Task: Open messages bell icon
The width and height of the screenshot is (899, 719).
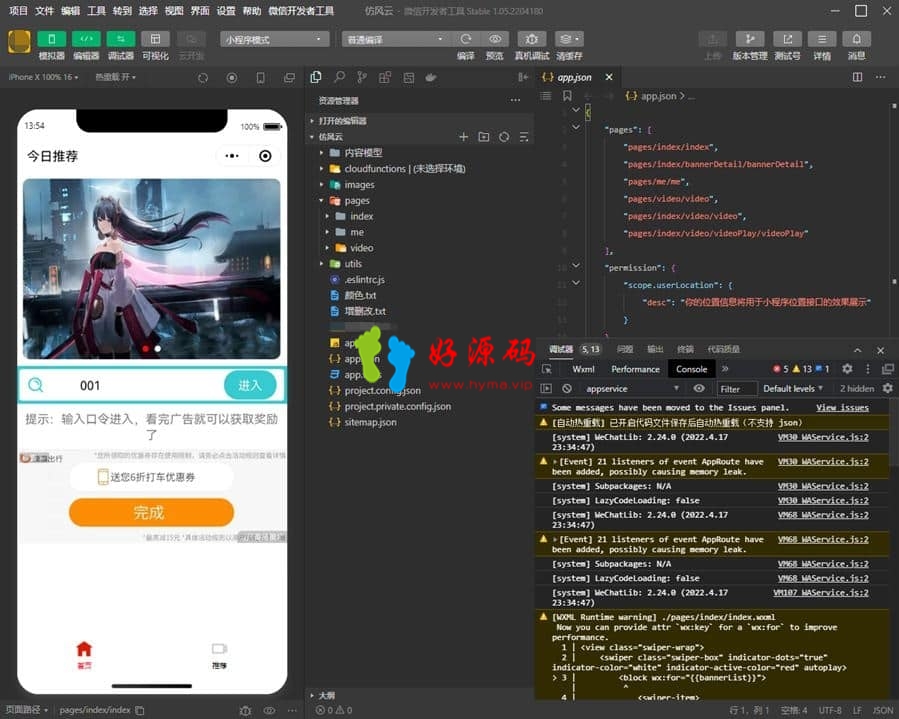Action: tap(857, 39)
